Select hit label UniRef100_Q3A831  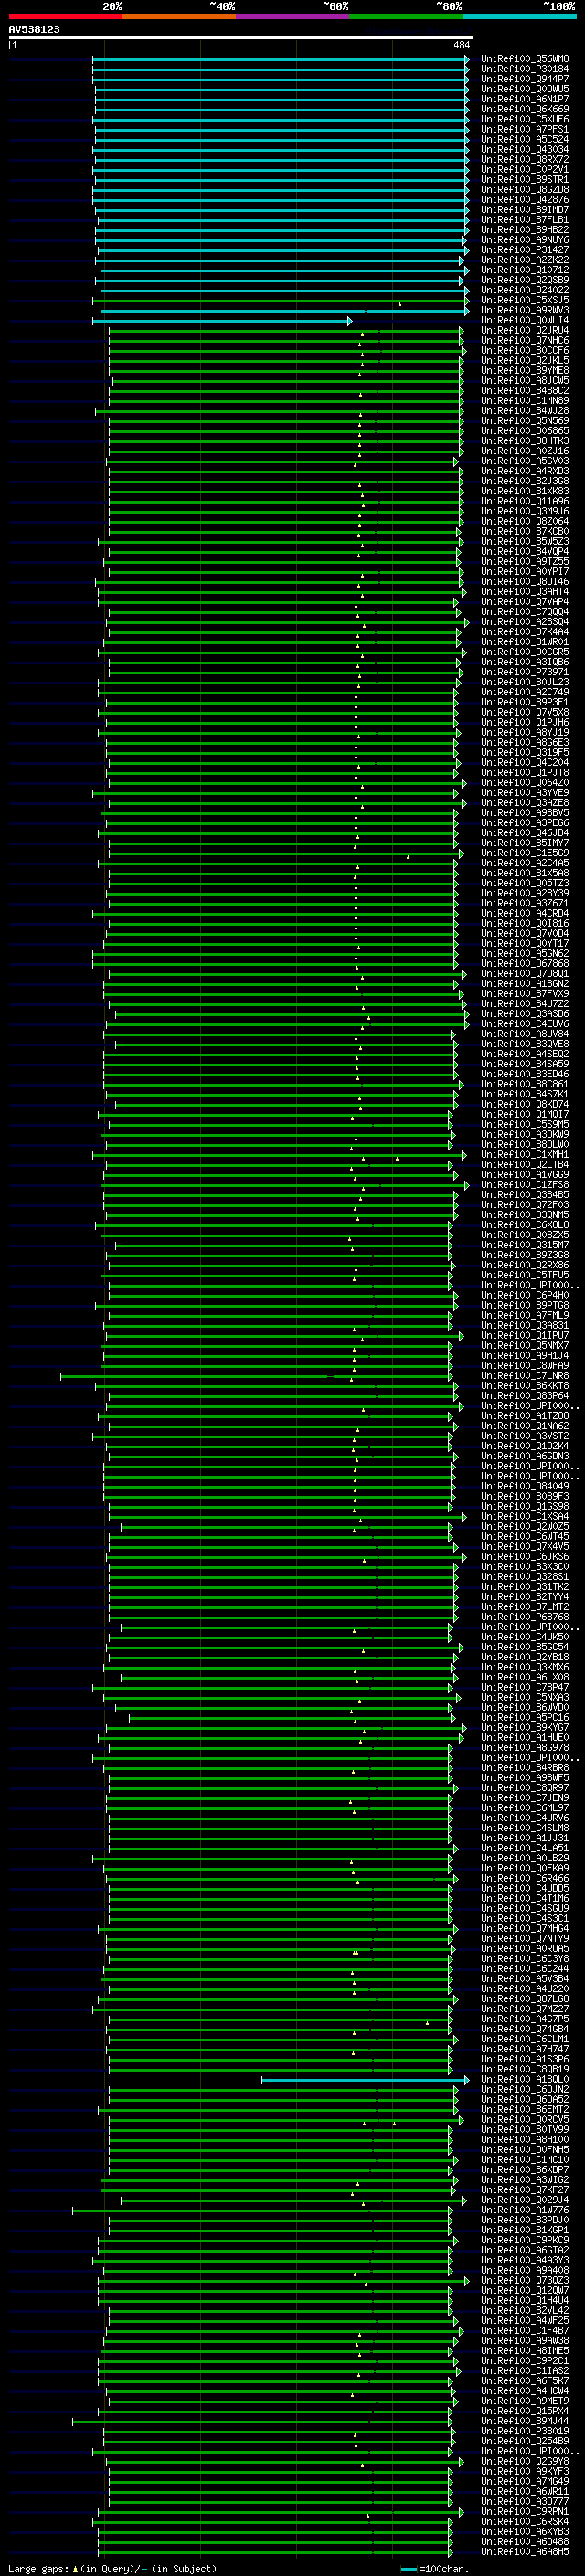525,1325
